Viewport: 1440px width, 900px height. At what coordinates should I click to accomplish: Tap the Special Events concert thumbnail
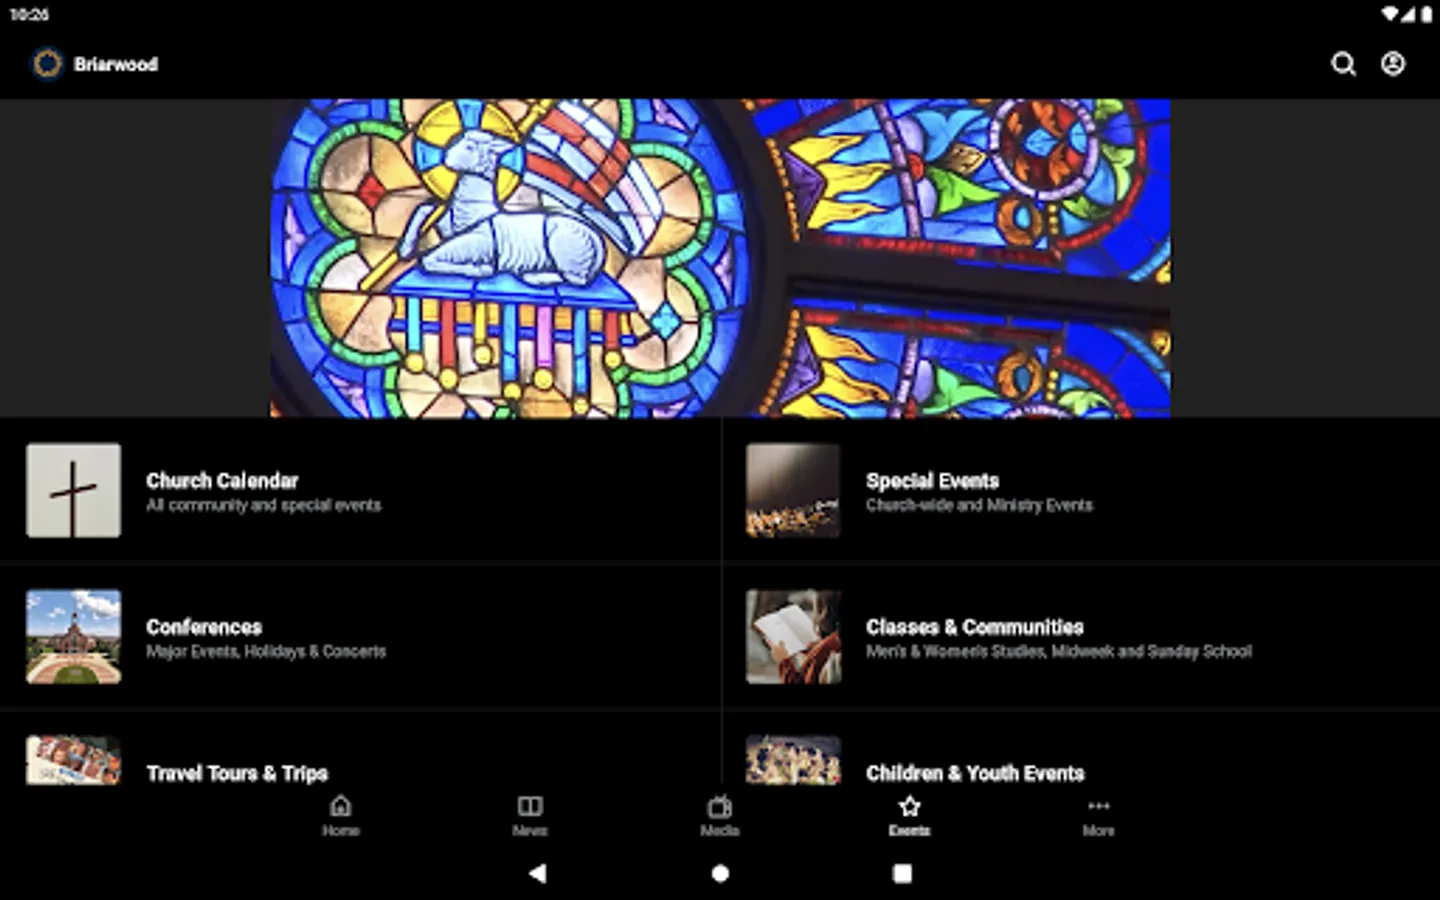coord(793,490)
